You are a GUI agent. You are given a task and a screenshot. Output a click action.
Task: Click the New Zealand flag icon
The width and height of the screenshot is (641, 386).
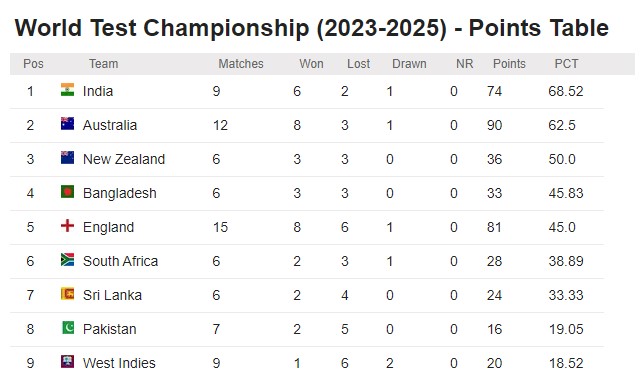click(x=67, y=157)
